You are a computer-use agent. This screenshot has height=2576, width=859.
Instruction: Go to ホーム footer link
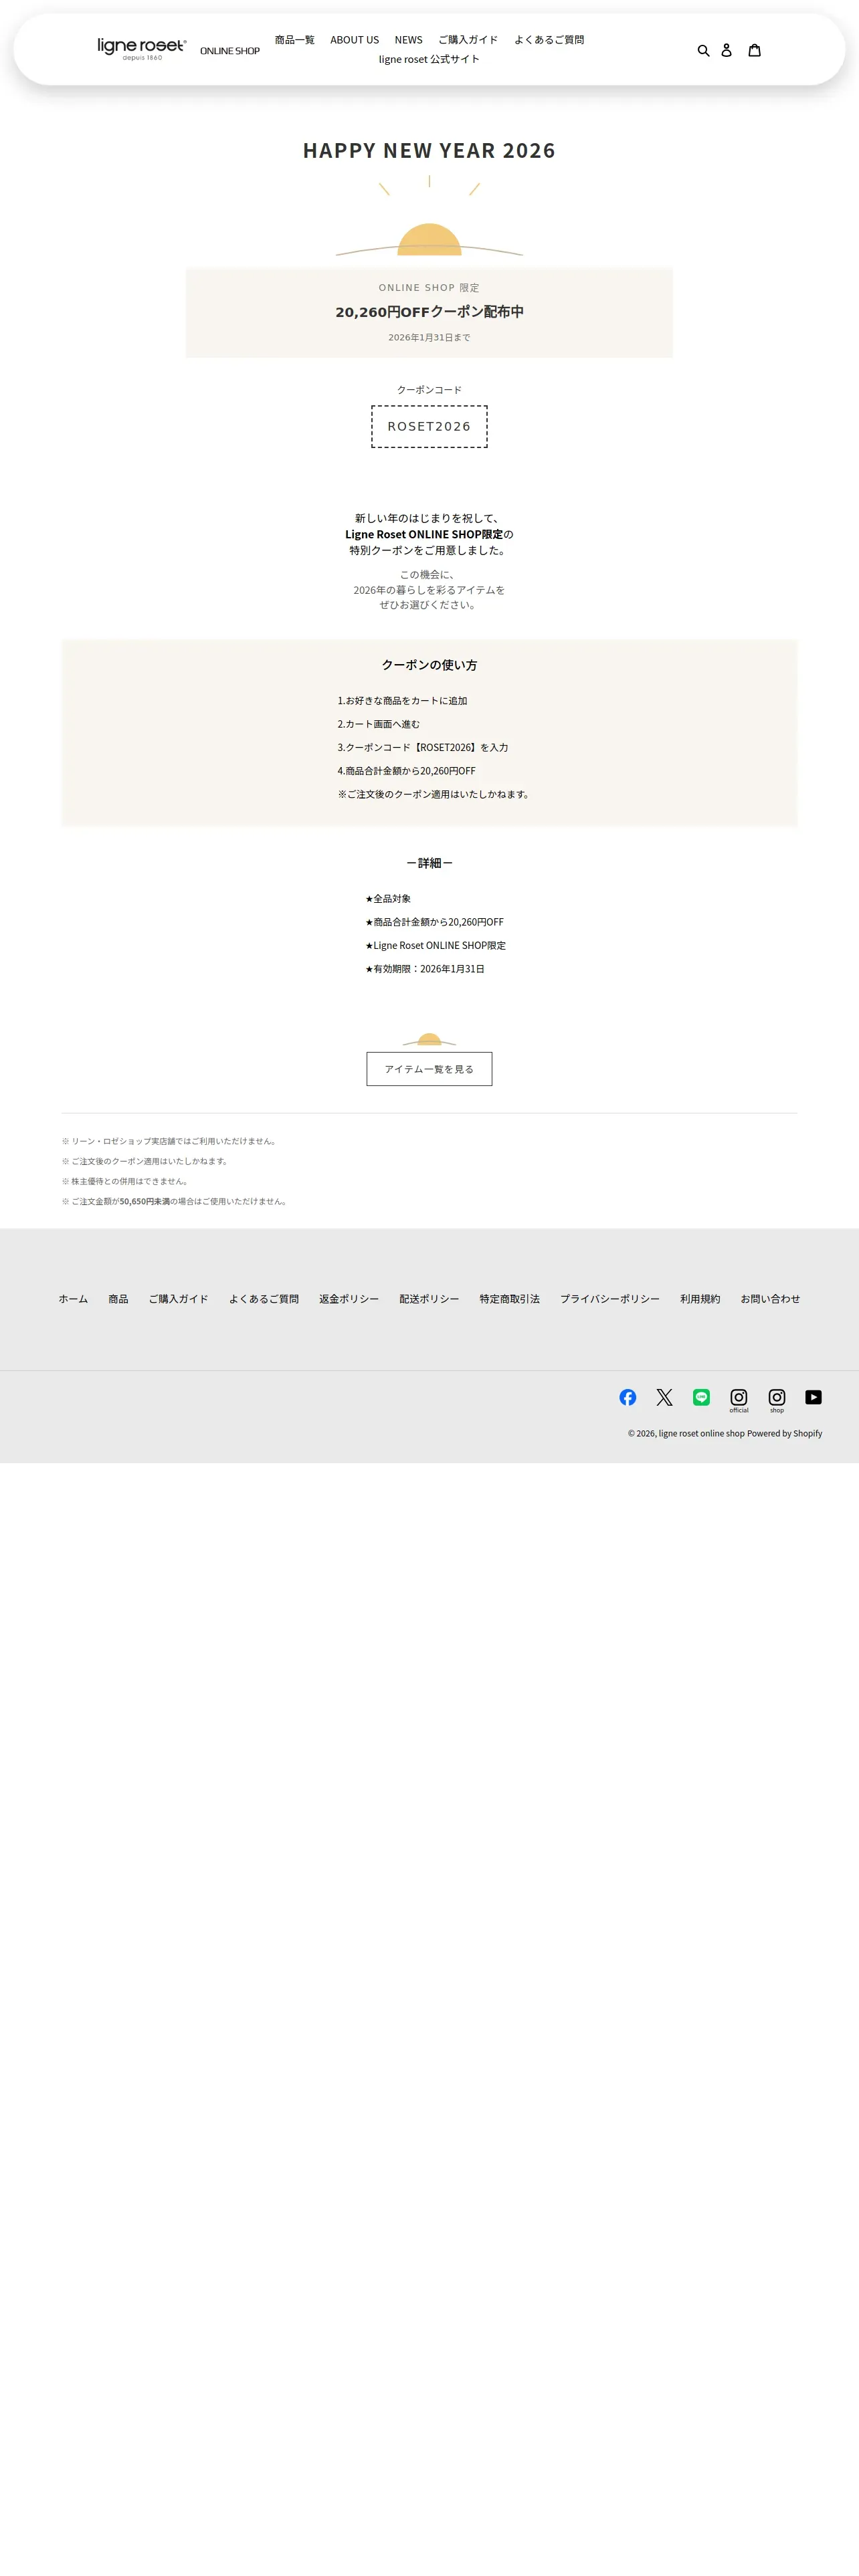tap(73, 1299)
